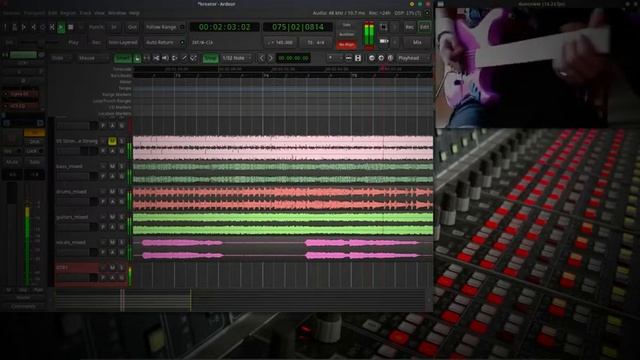
Task: Switch to the Rec window tab
Action: [x=409, y=27]
